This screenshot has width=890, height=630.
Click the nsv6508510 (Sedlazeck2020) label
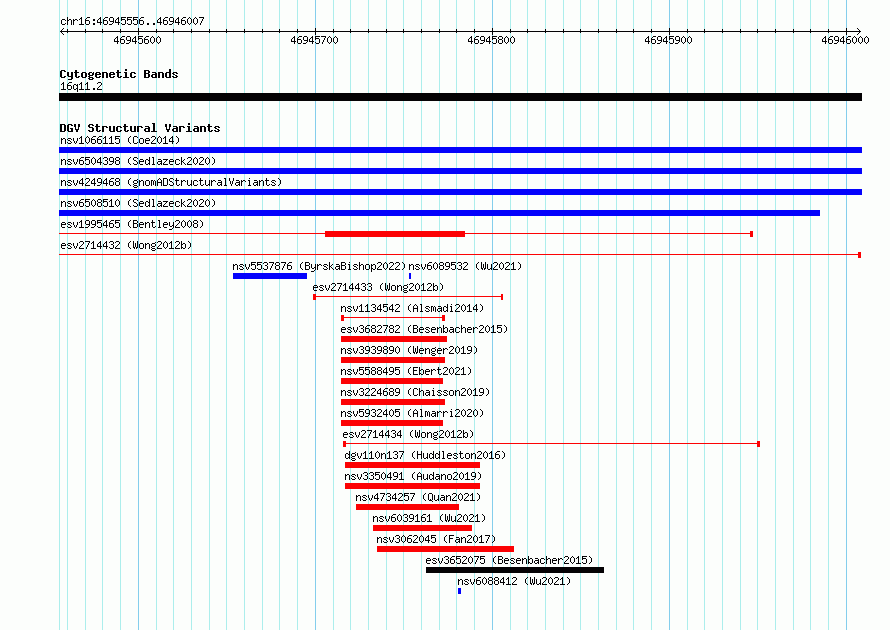[x=138, y=203]
